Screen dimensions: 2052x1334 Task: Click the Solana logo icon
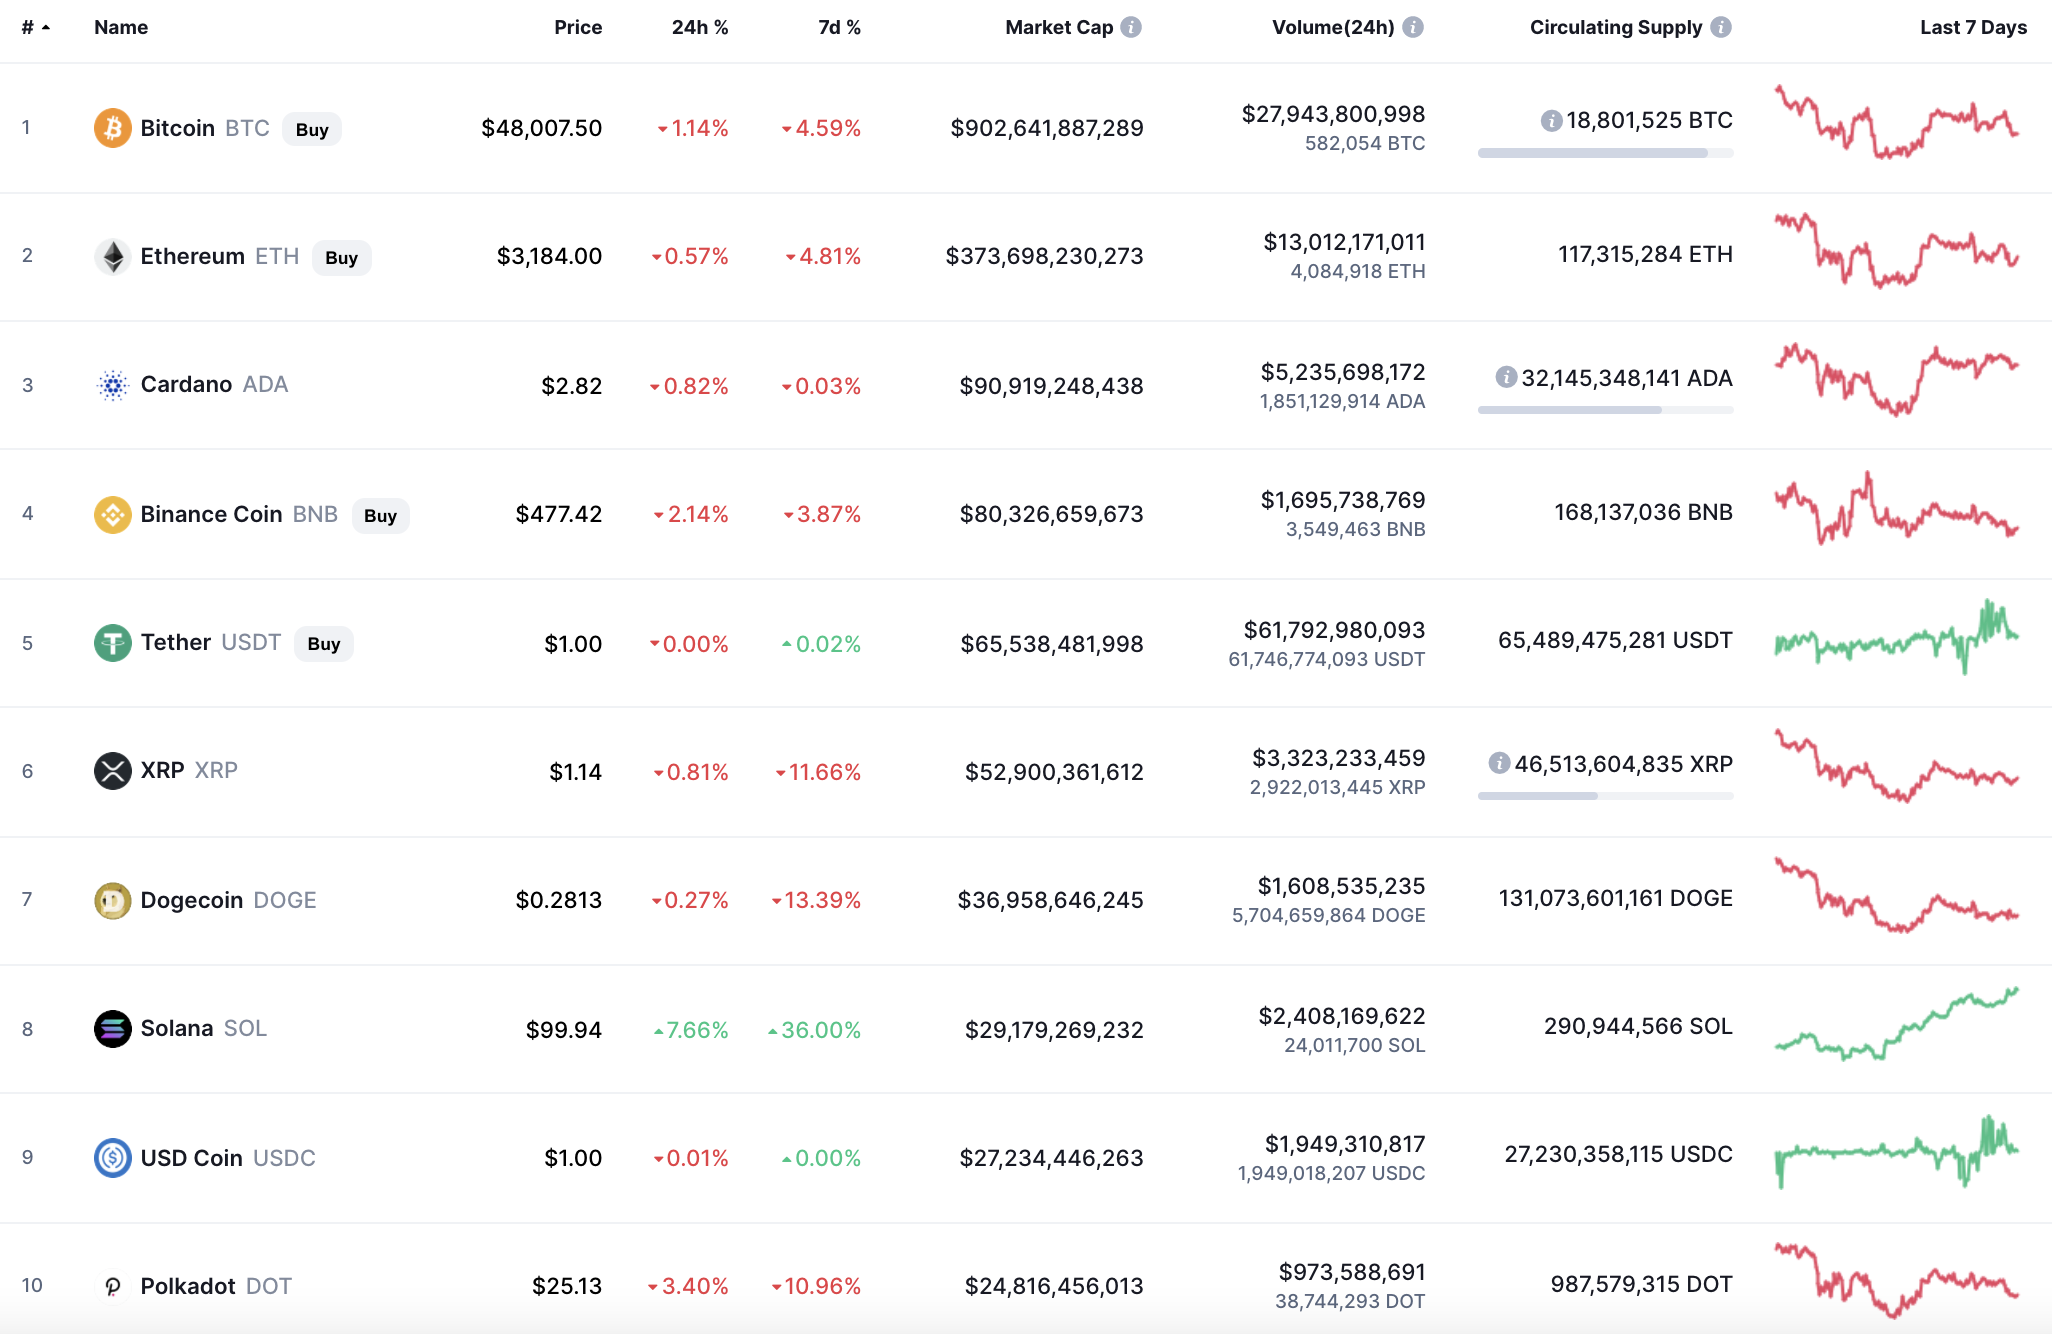pos(113,1029)
